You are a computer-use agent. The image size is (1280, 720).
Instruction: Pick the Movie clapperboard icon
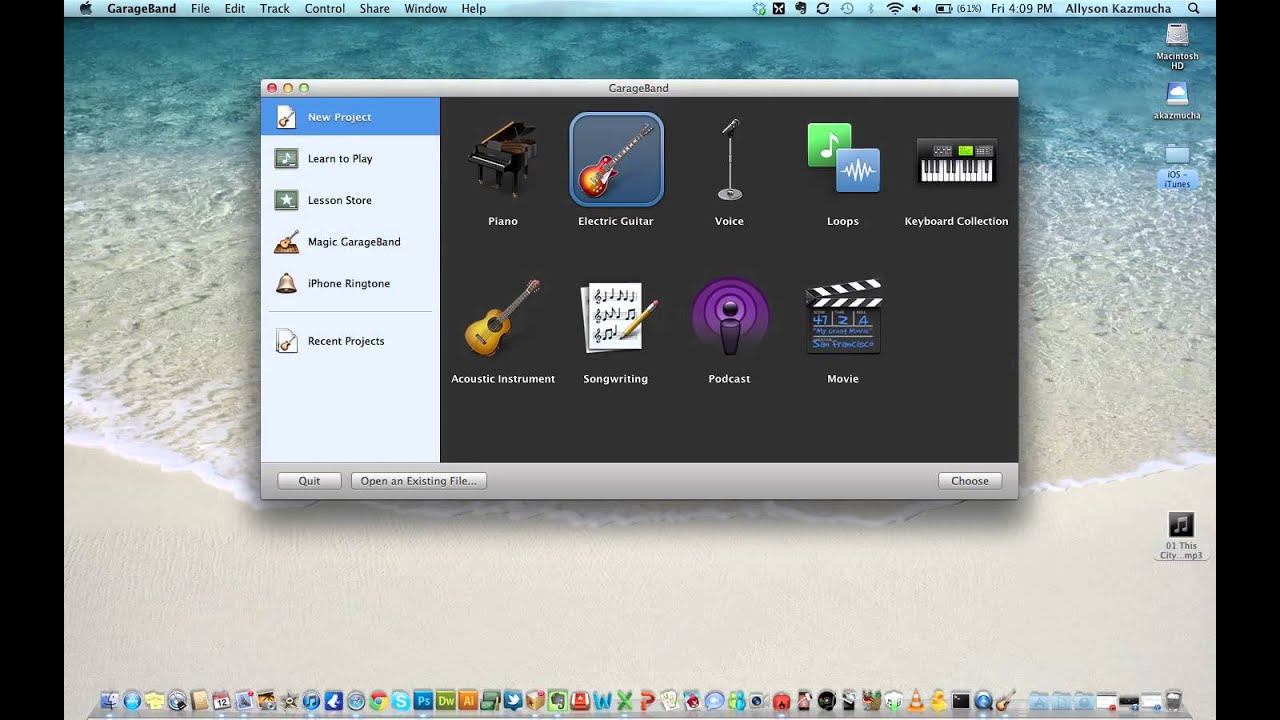coord(843,317)
